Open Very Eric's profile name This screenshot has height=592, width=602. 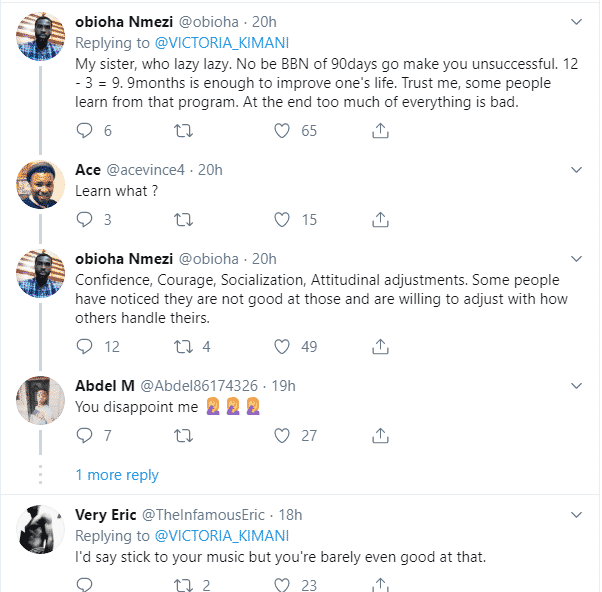click(x=105, y=514)
